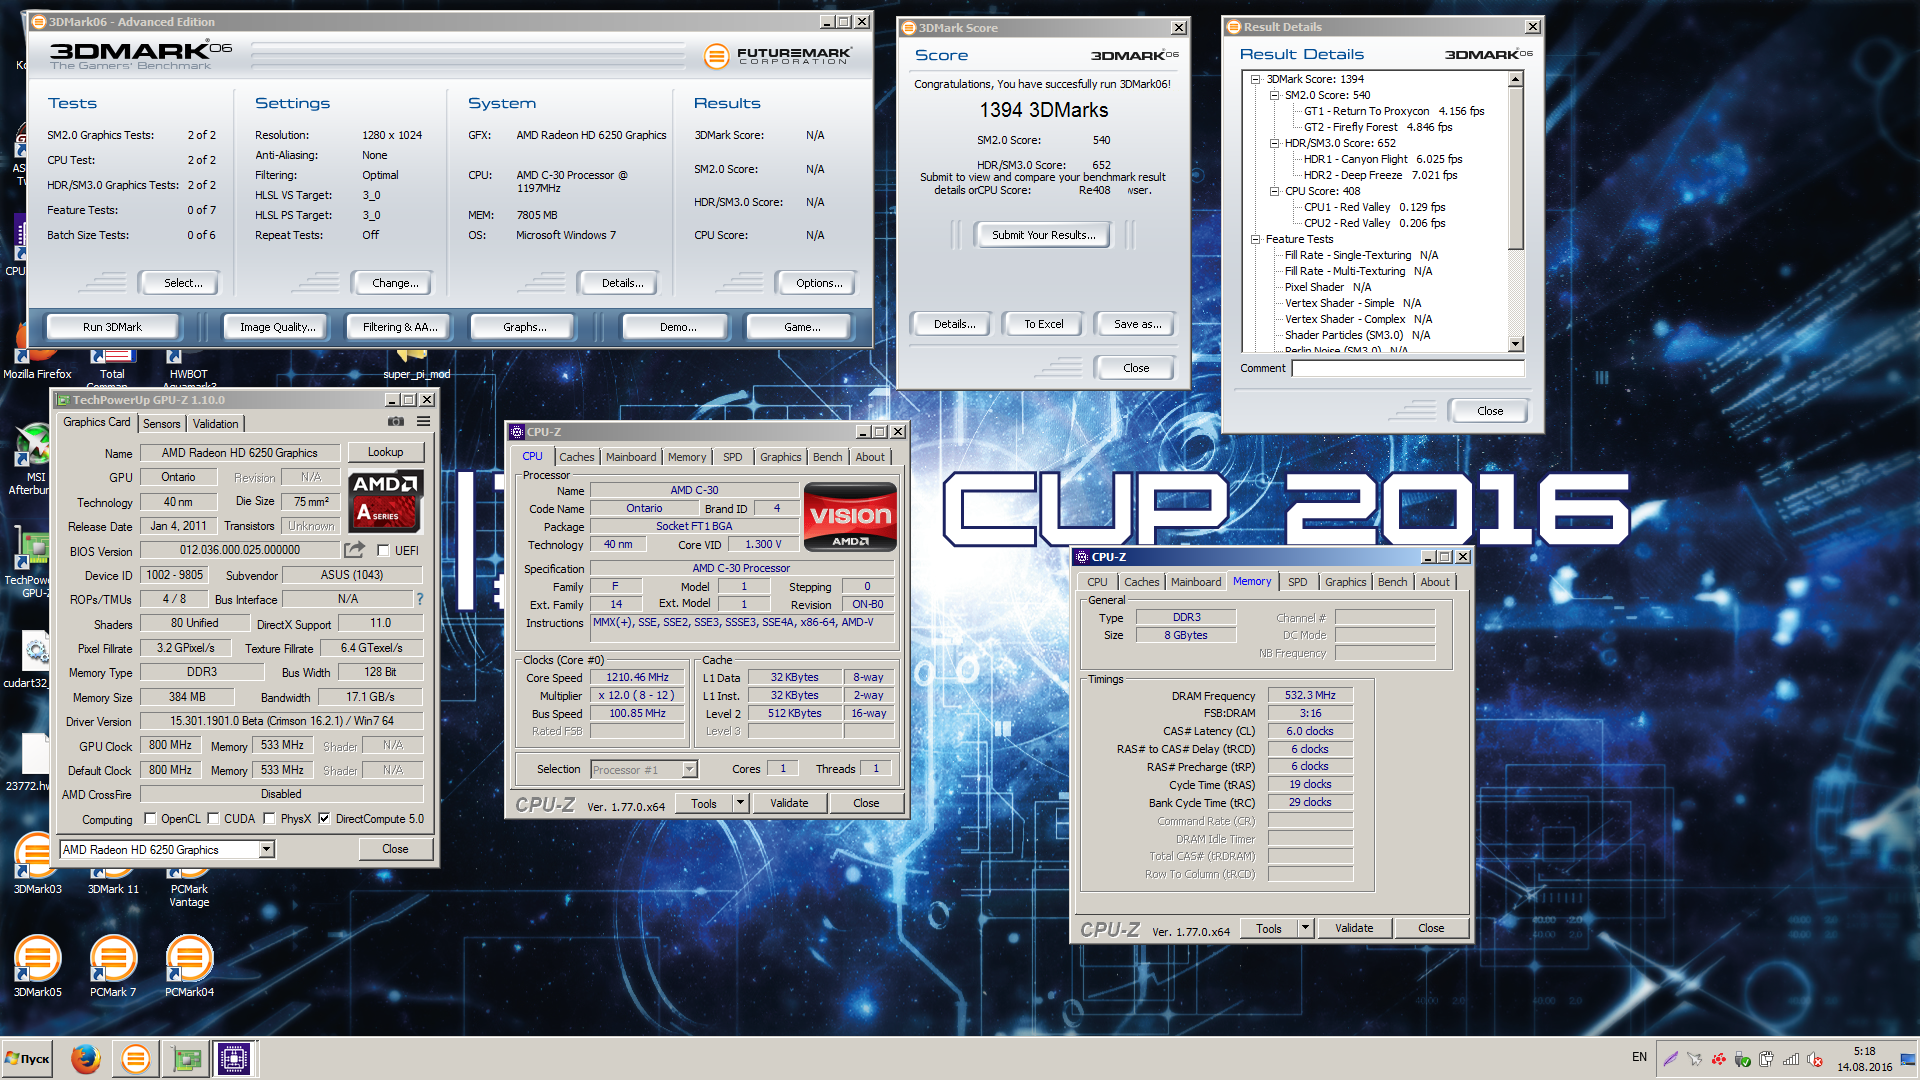Screen dimensions: 1920x1080
Task: Toggle CUDA checkbox in GPU-Z
Action: click(x=213, y=819)
